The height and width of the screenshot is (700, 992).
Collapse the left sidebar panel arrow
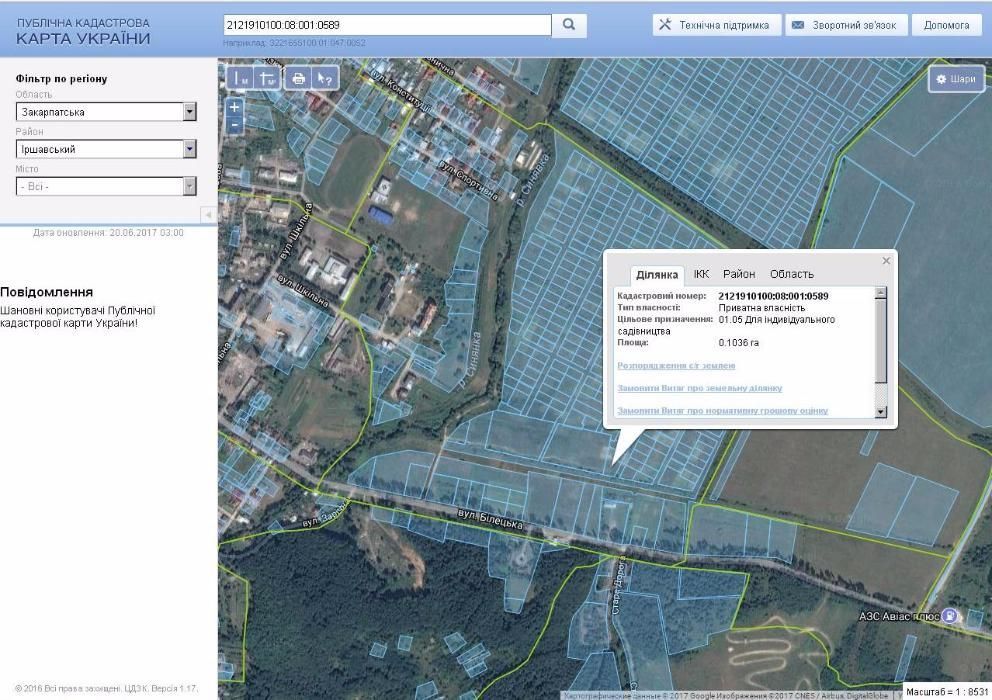point(207,214)
